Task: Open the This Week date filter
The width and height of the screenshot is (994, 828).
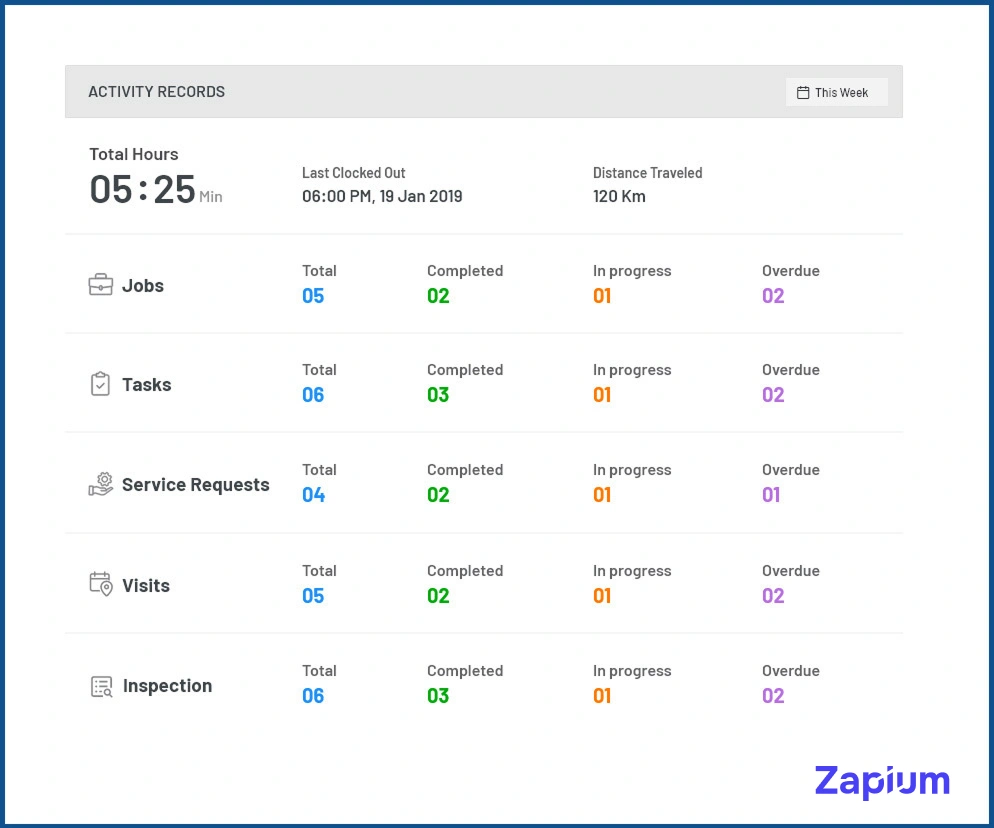Action: [x=836, y=93]
